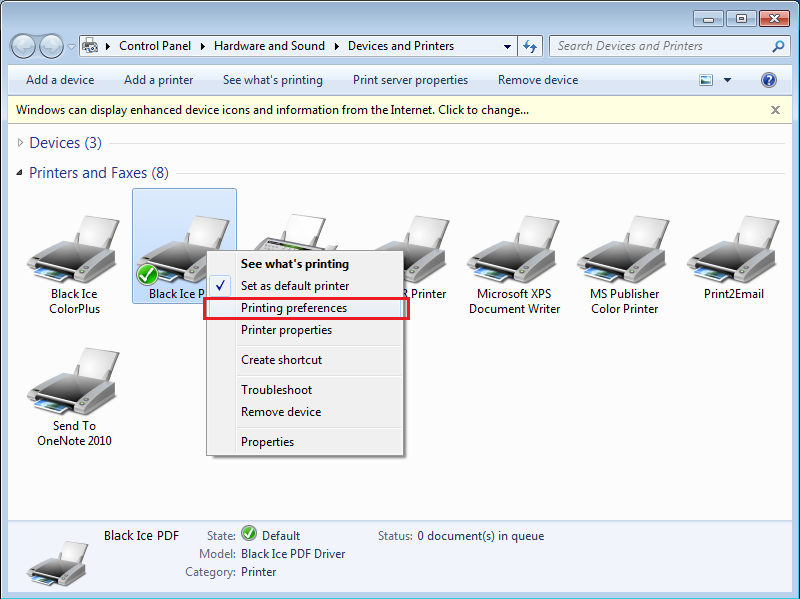The image size is (800, 599).
Task: Click the Black Ice PDF details pane thumbnail
Action: click(58, 563)
